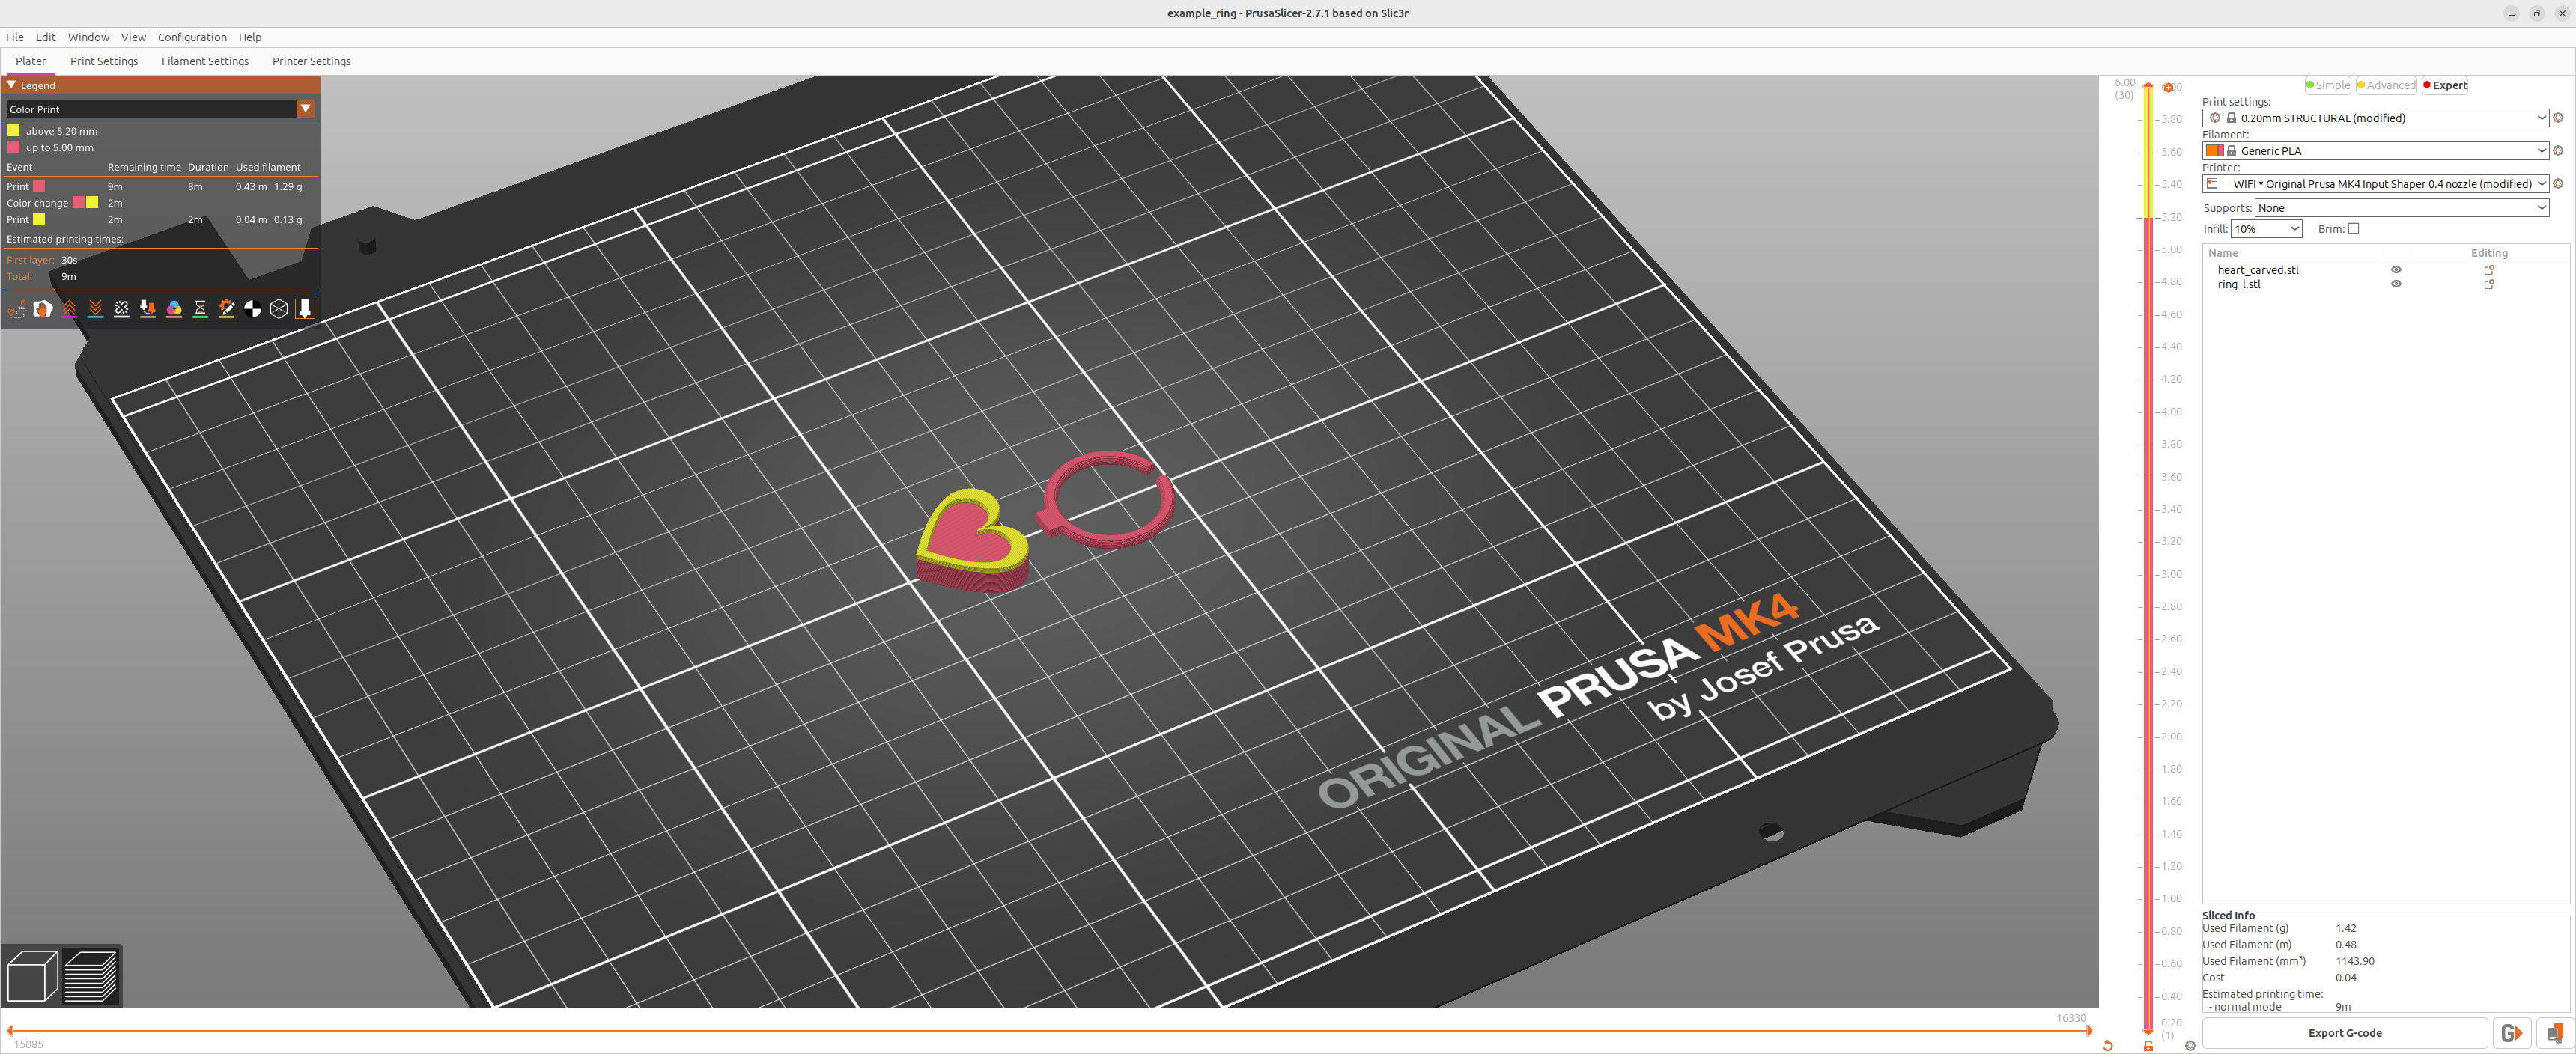This screenshot has height=1054, width=2576.
Task: Click the editing icon next to ring_l.stl
Action: (2489, 284)
